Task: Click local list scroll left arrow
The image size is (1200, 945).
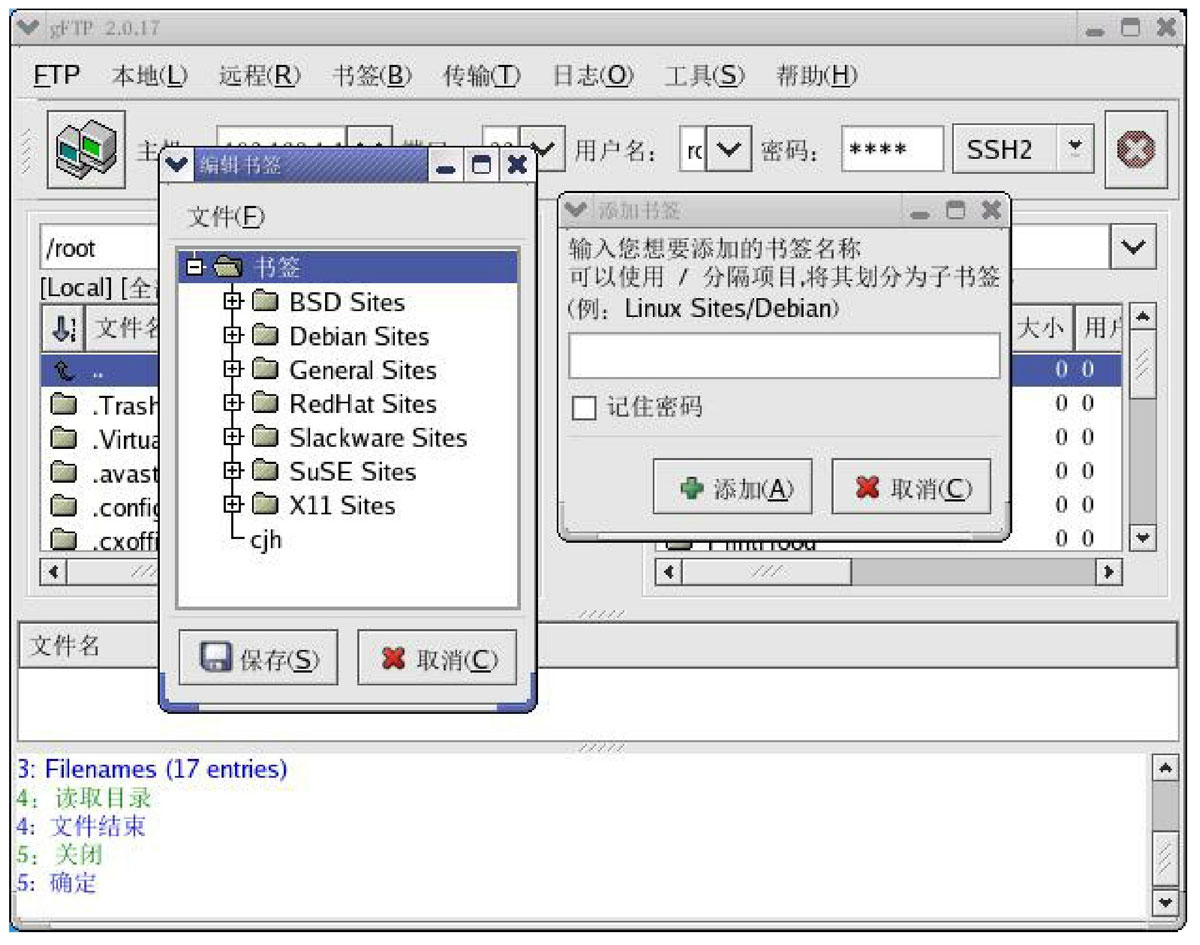Action: point(54,573)
